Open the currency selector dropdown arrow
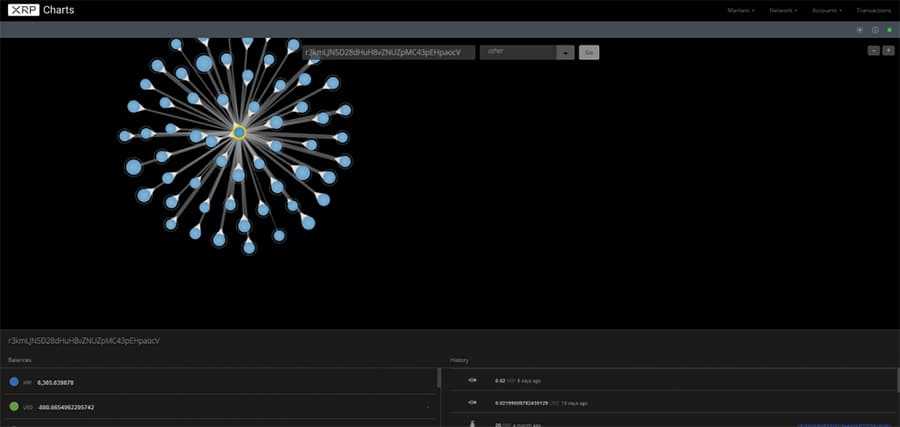This screenshot has width=900, height=427. (565, 52)
